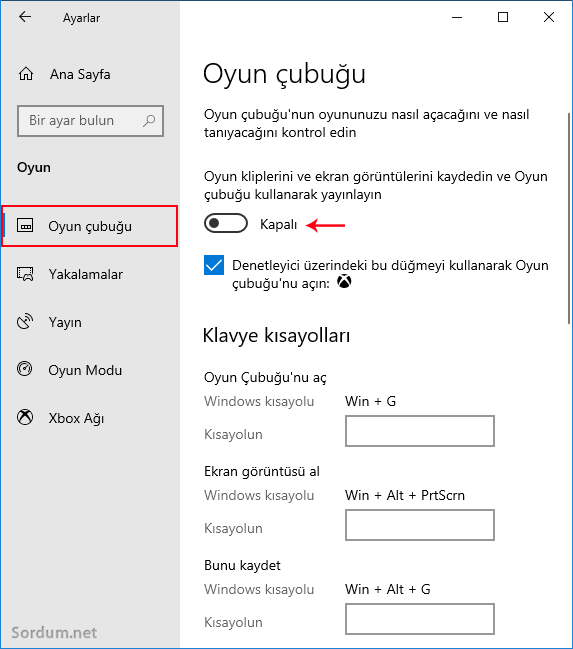Close the Ayarlar window
Screen dimensions: 573x649
[549, 17]
